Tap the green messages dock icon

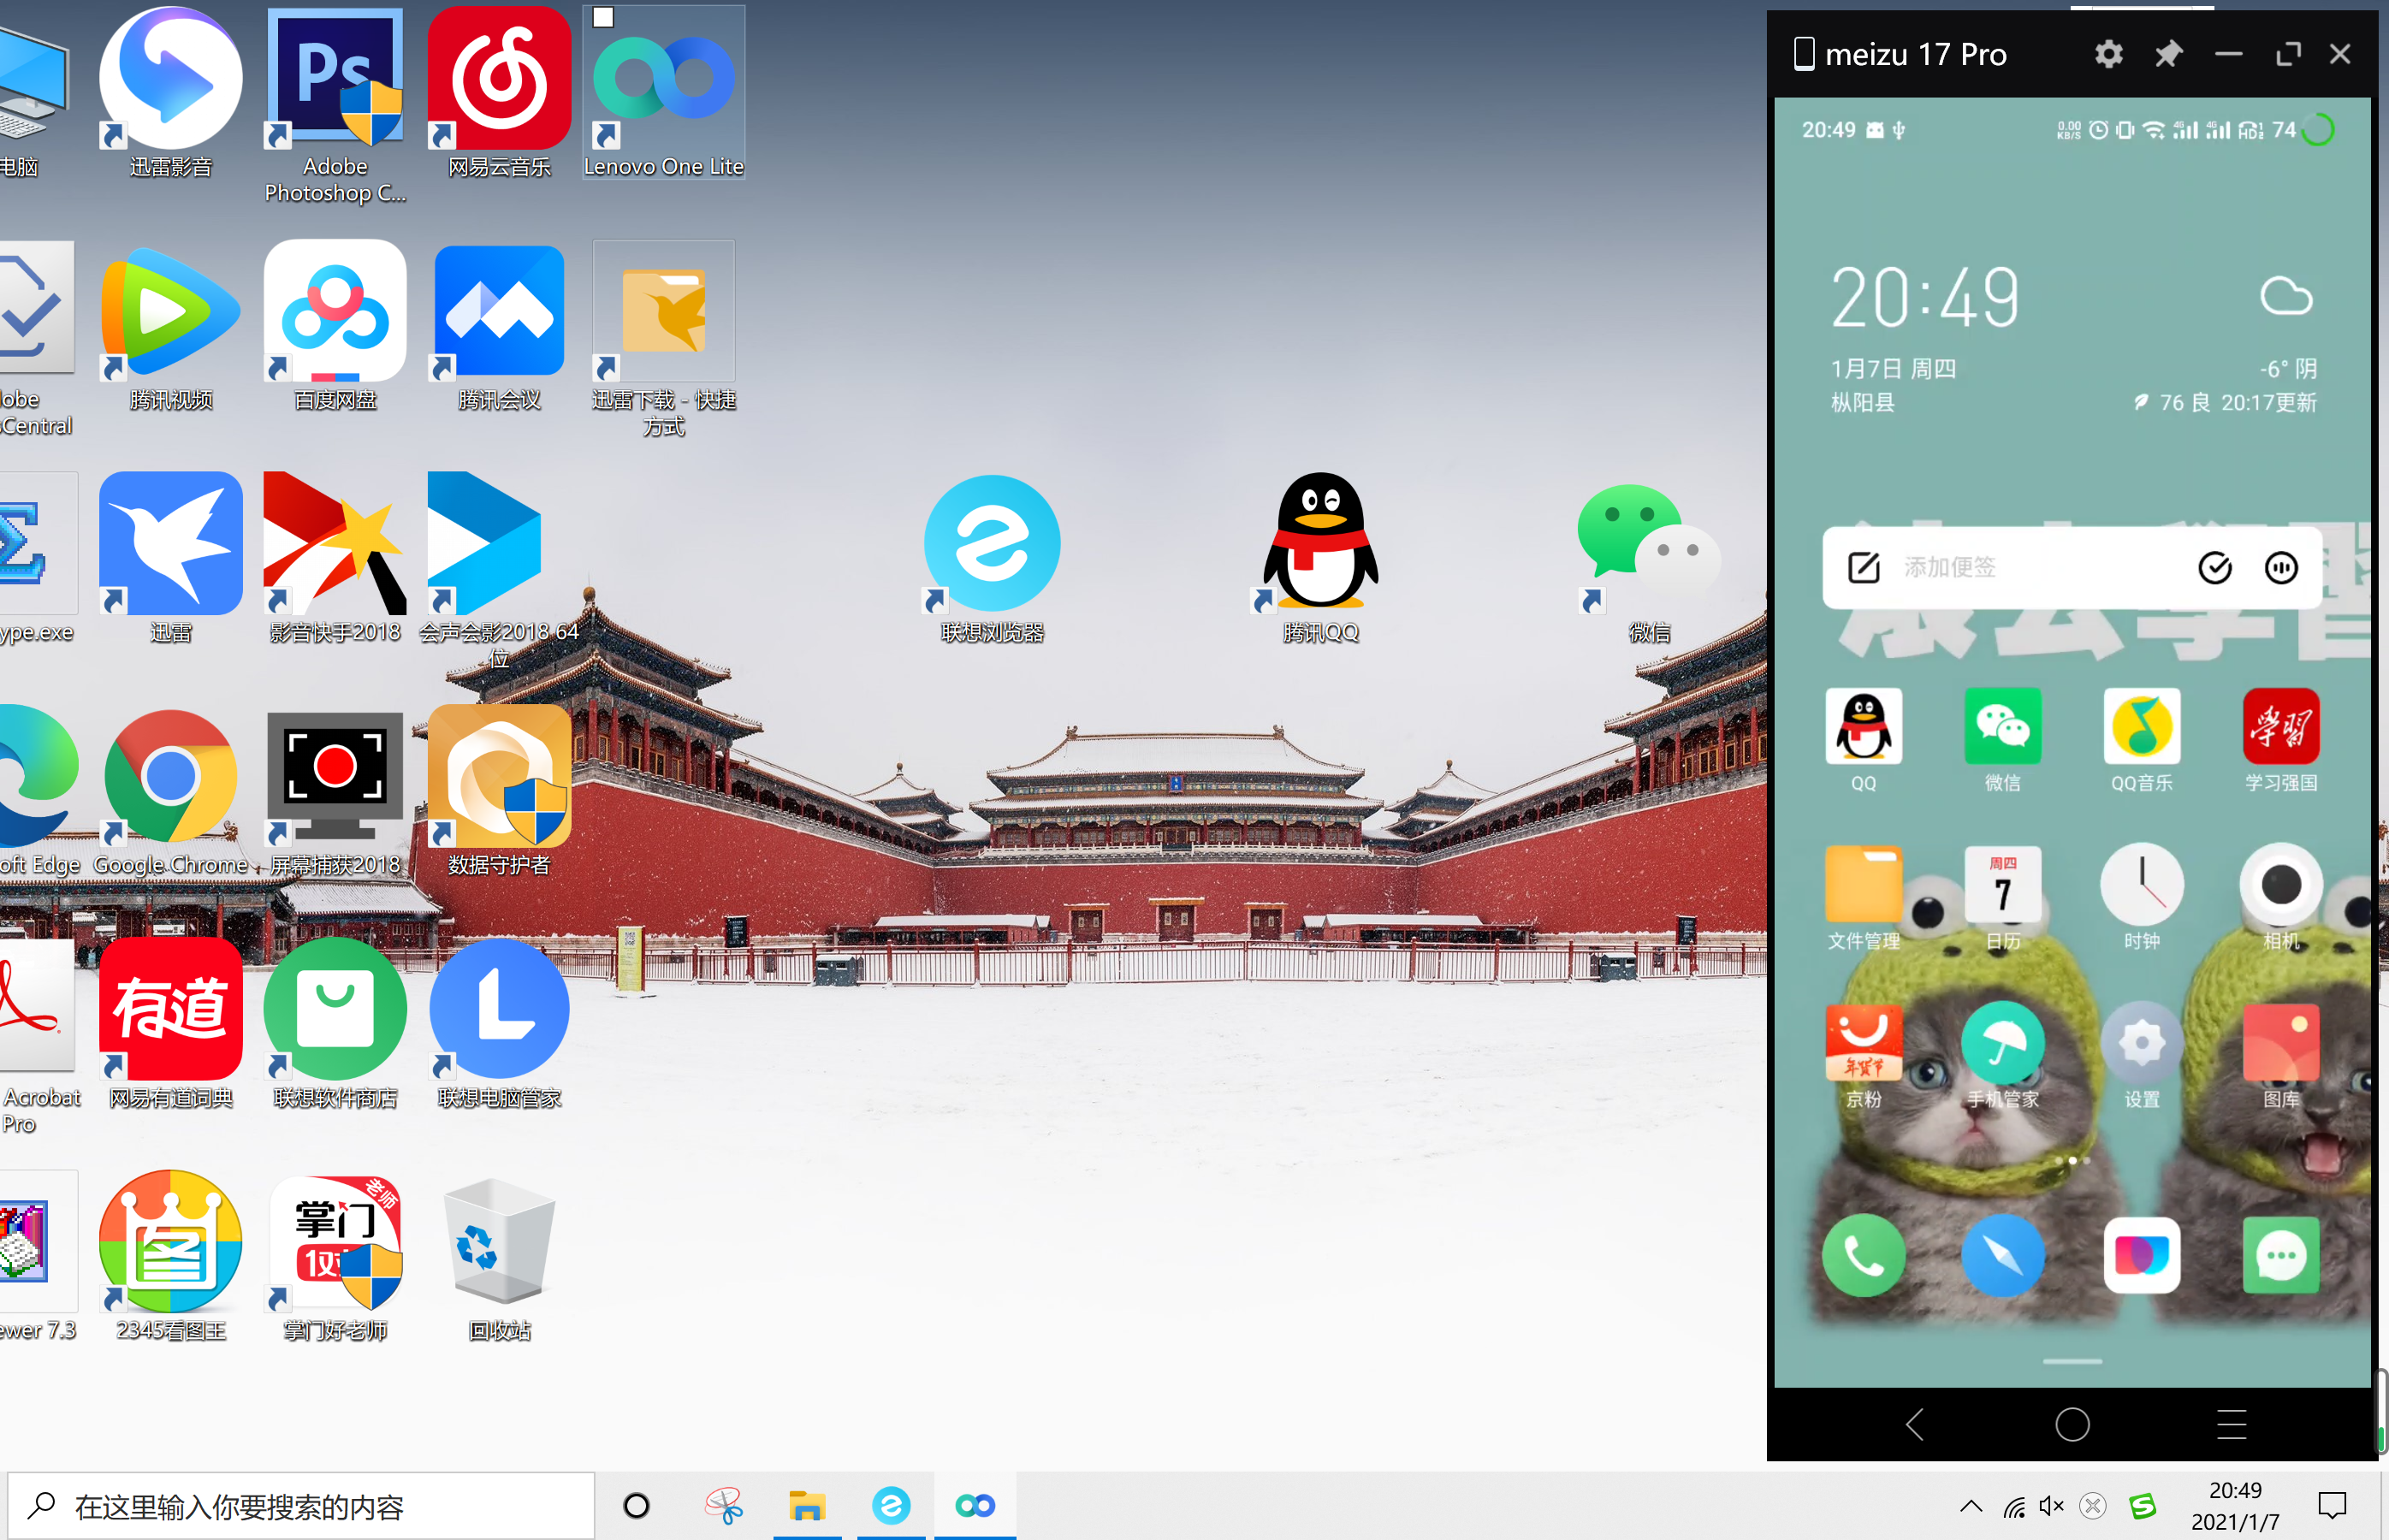(2281, 1256)
